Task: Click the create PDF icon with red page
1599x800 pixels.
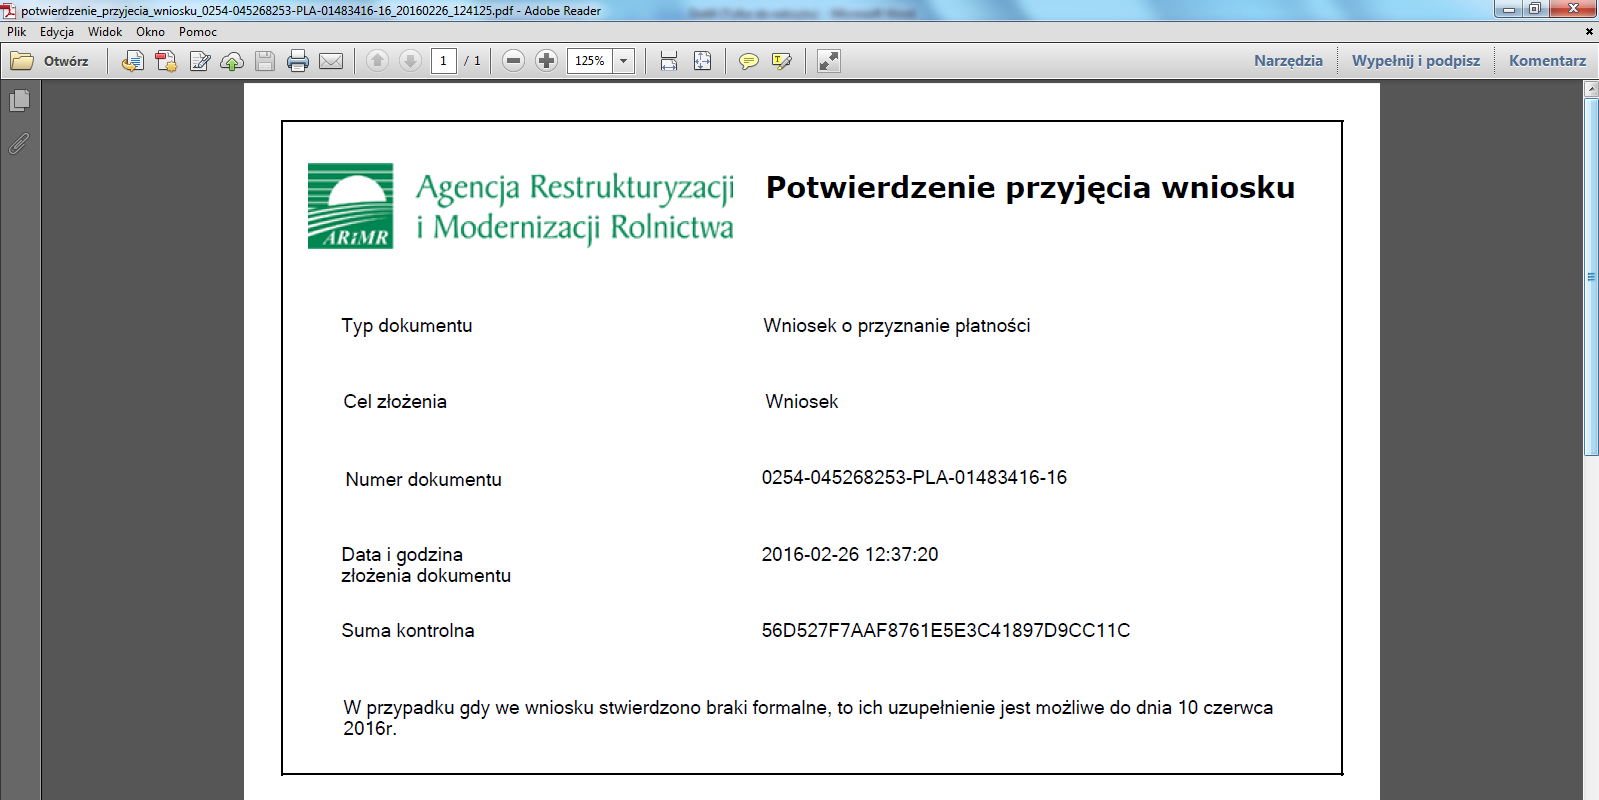Action: 166,61
